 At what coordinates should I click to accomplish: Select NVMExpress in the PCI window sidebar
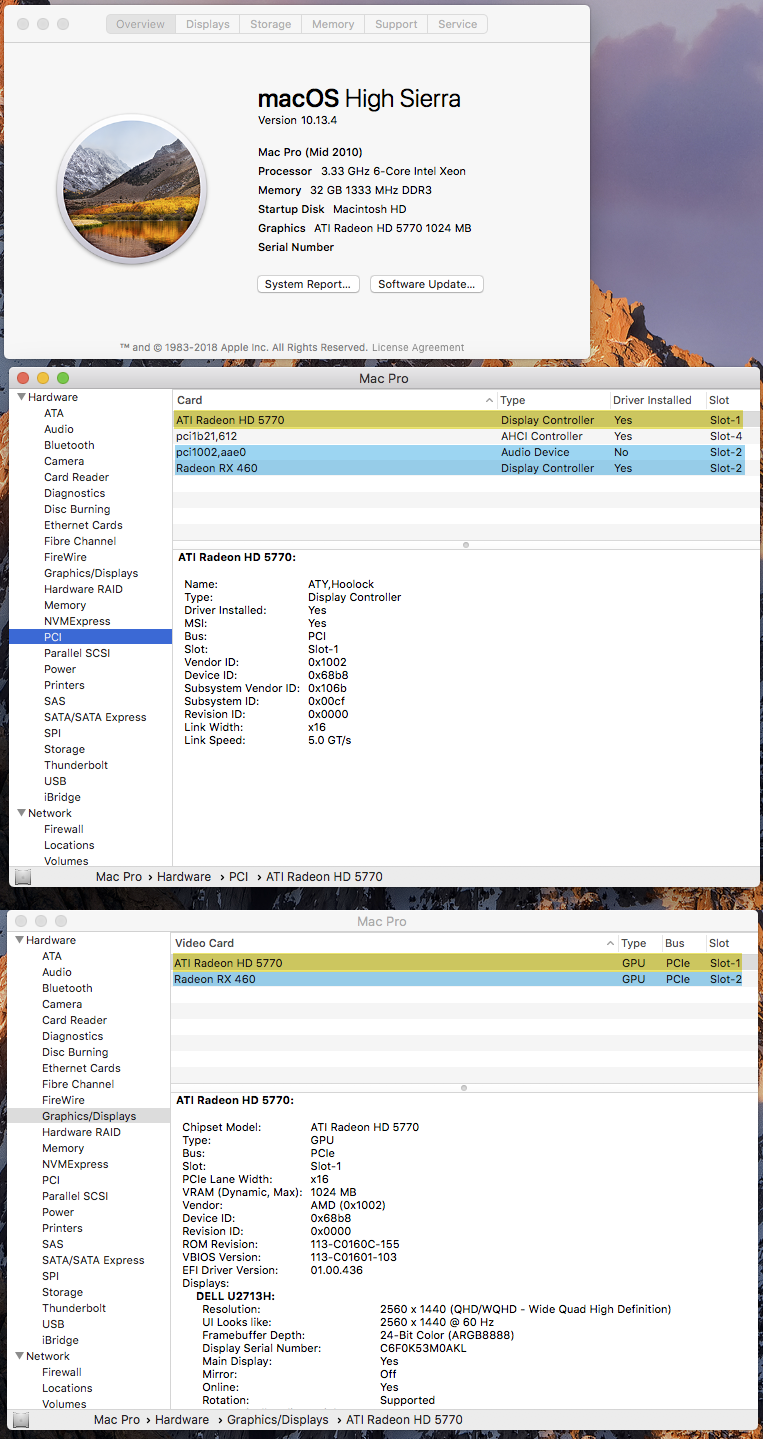77,621
